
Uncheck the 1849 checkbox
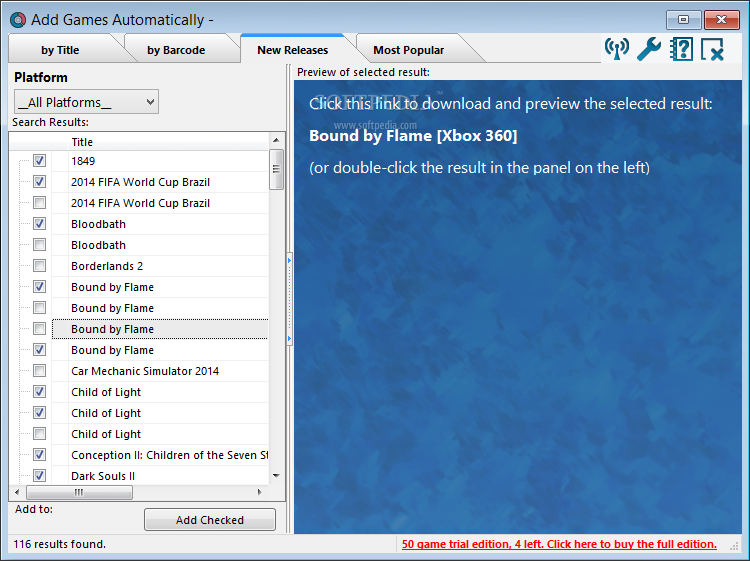click(39, 161)
